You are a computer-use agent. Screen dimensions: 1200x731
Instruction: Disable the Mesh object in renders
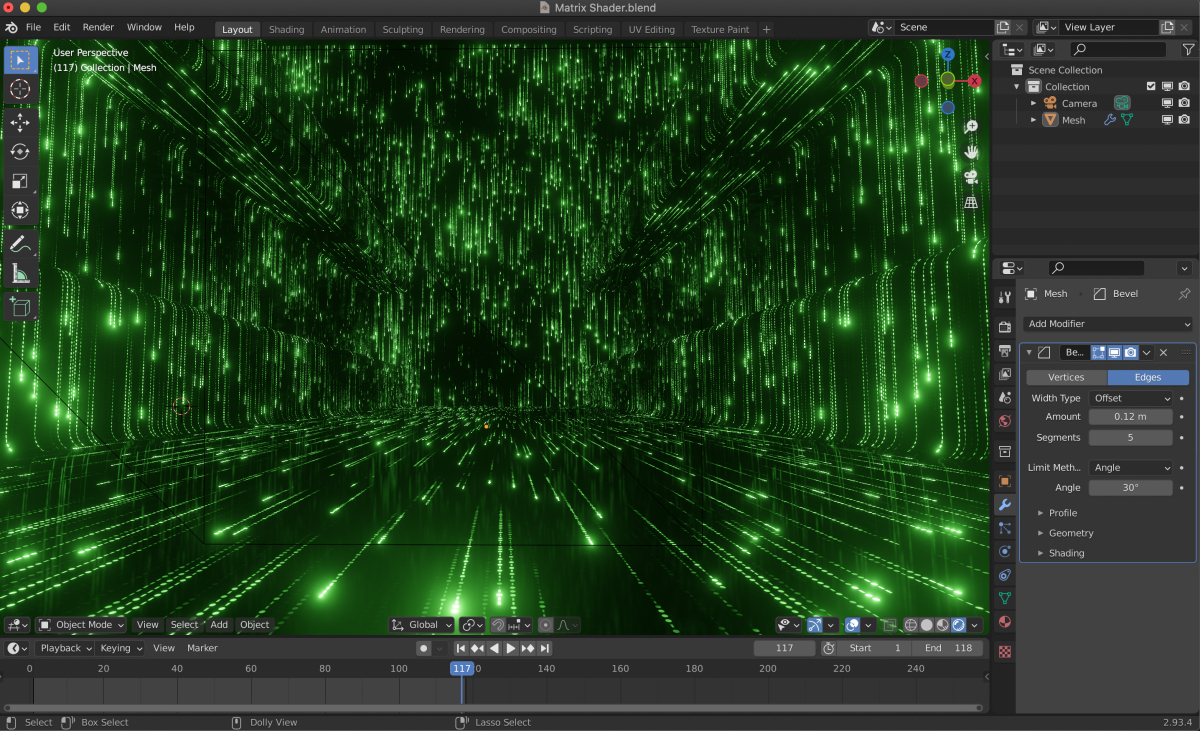[x=1184, y=120]
